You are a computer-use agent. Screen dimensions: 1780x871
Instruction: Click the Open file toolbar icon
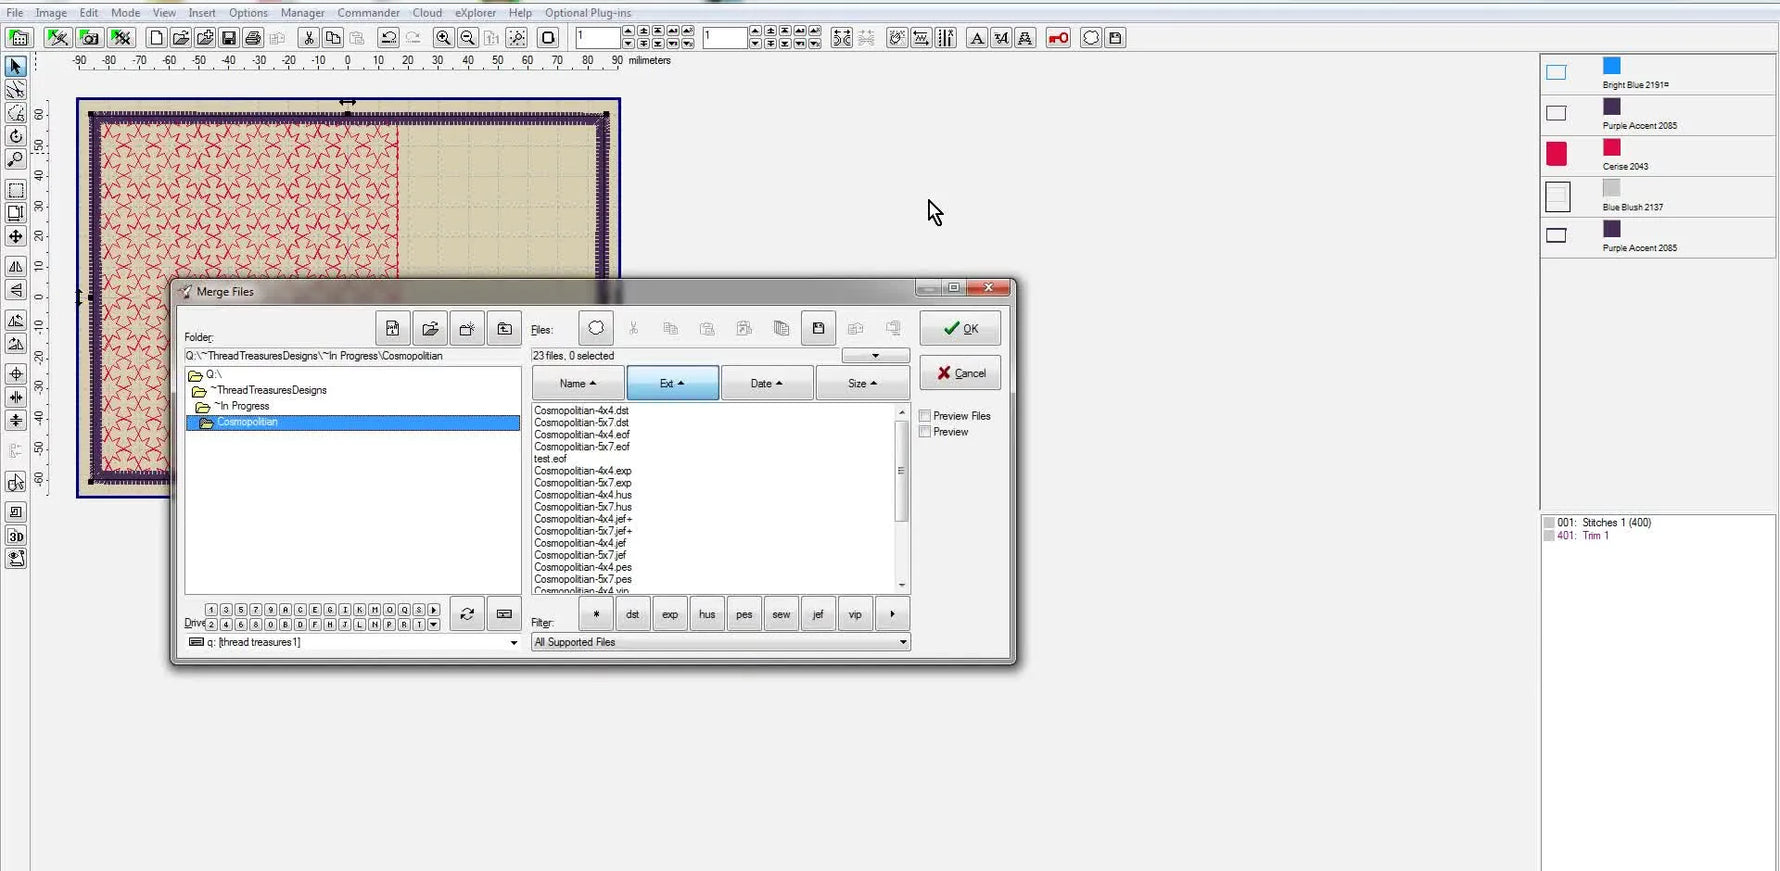pos(180,38)
